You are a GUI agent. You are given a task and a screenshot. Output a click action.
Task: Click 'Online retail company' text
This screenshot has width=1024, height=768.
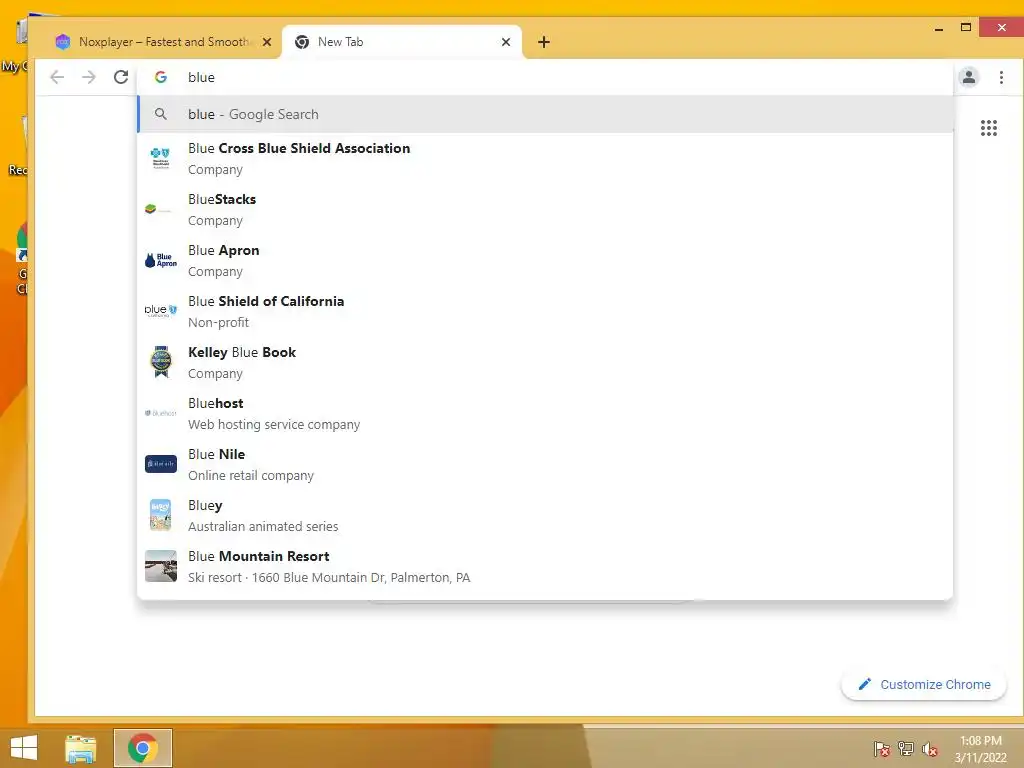[x=251, y=475]
